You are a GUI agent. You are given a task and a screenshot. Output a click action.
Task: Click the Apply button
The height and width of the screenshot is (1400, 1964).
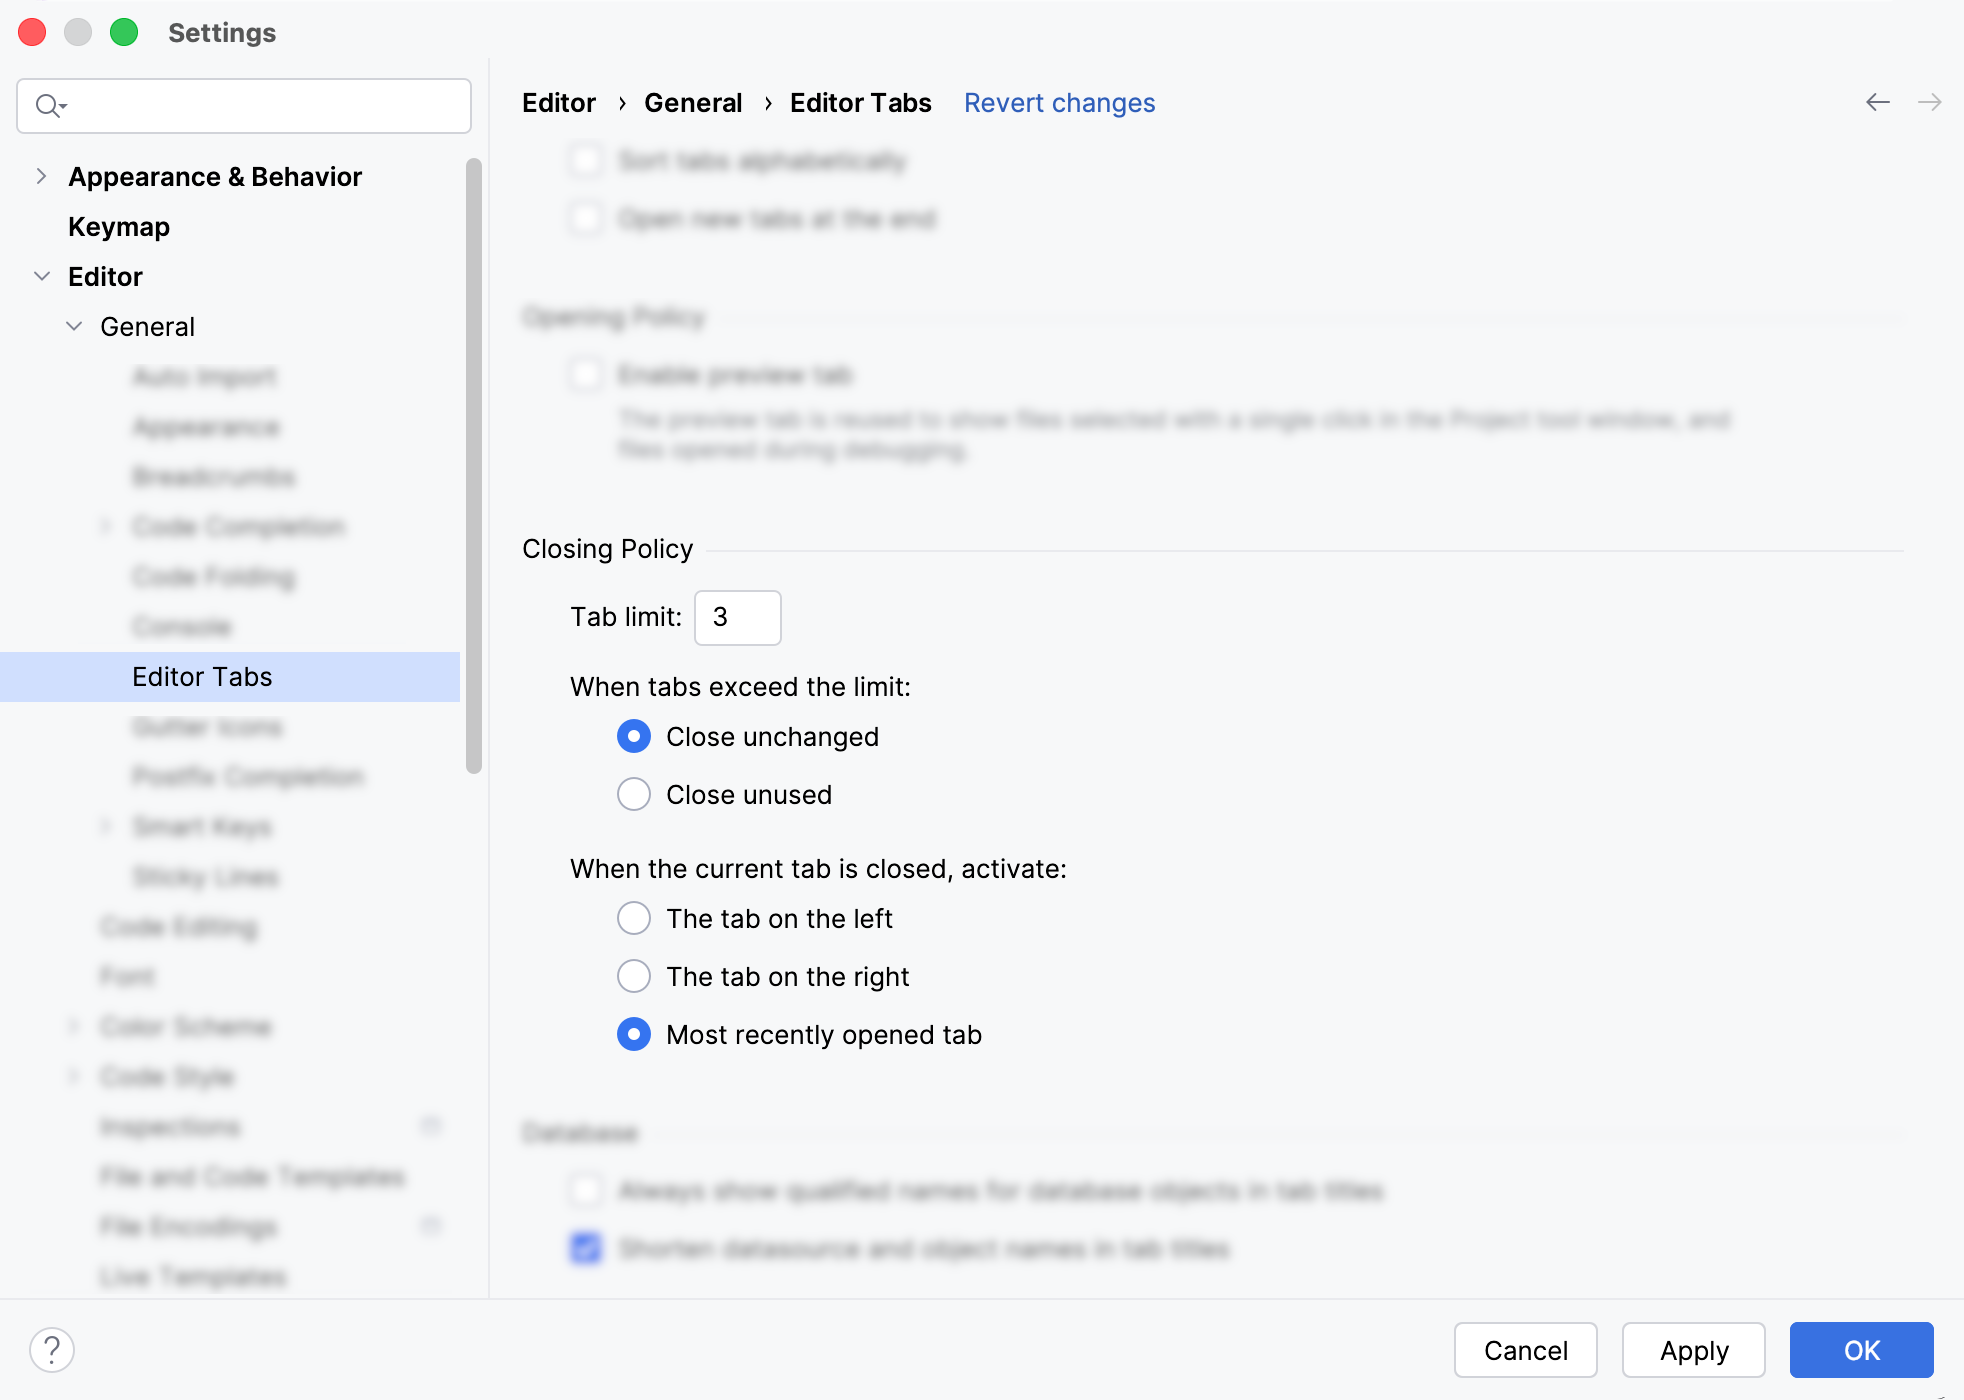point(1694,1350)
